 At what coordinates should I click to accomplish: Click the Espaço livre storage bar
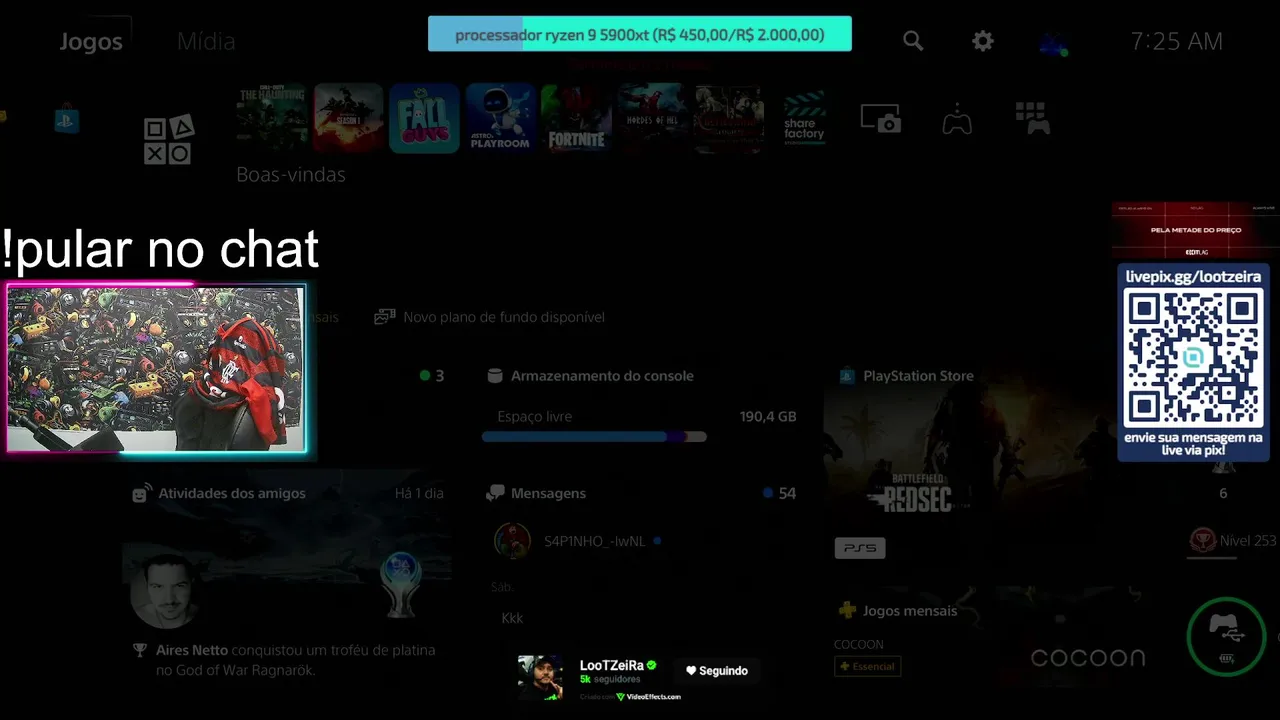click(x=594, y=437)
